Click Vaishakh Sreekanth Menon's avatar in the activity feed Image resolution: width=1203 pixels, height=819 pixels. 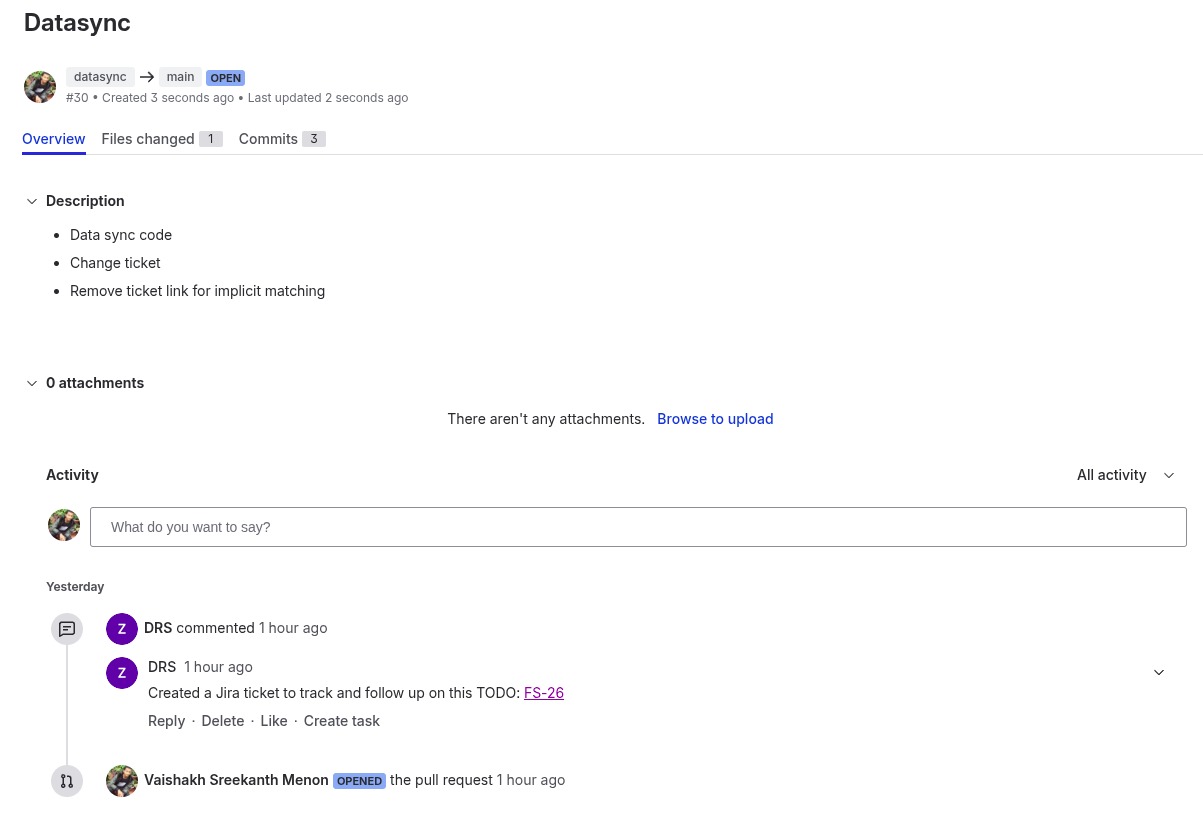(122, 781)
